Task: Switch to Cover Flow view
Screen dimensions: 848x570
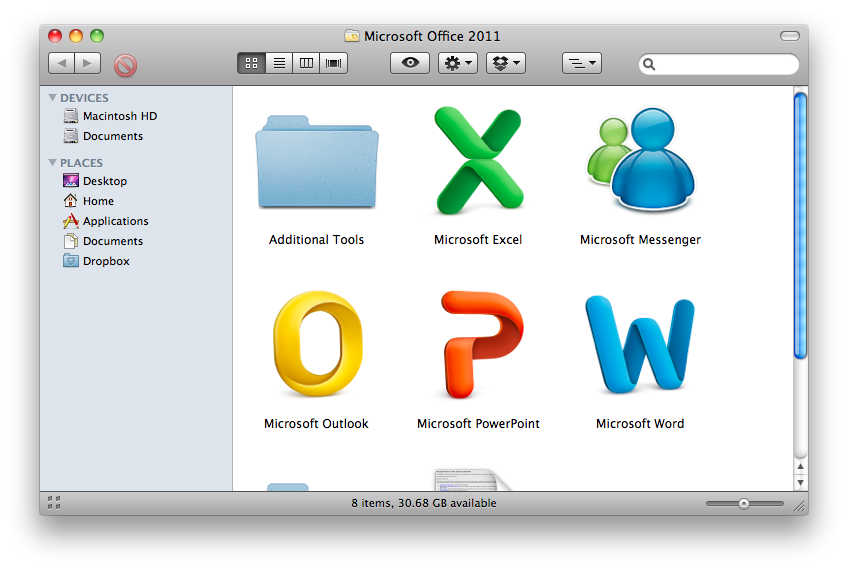Action: point(333,63)
